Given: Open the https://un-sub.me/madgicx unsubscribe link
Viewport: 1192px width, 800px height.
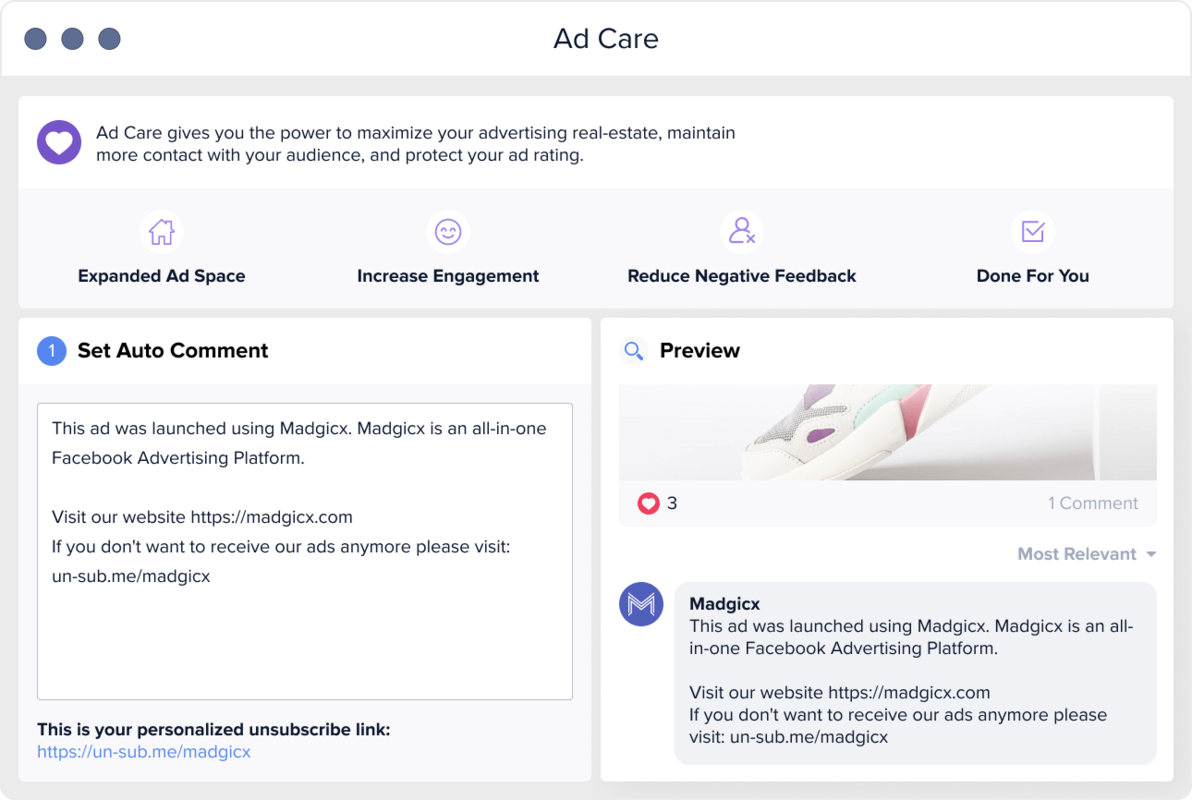Looking at the screenshot, I should pos(143,751).
